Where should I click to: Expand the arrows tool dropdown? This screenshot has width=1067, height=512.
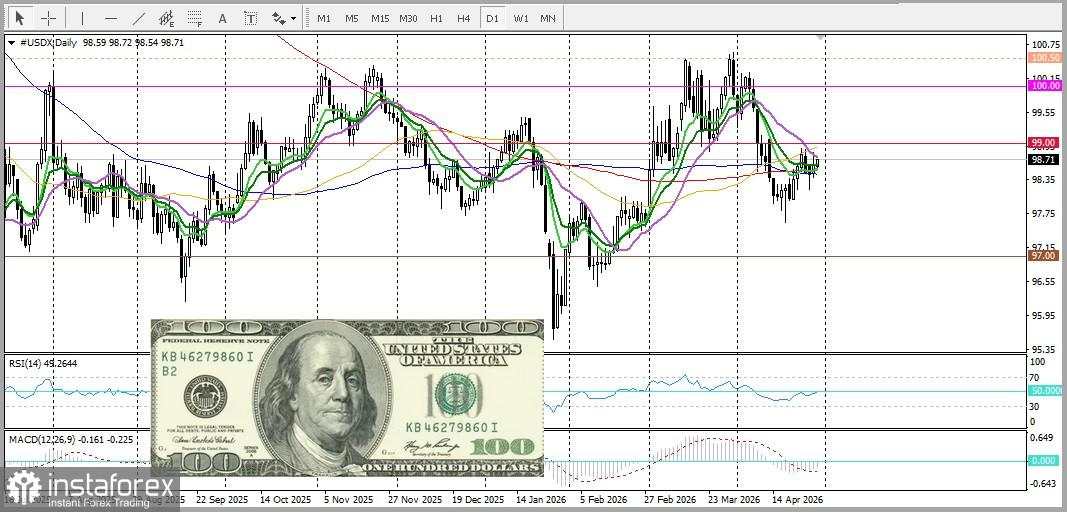(x=294, y=19)
